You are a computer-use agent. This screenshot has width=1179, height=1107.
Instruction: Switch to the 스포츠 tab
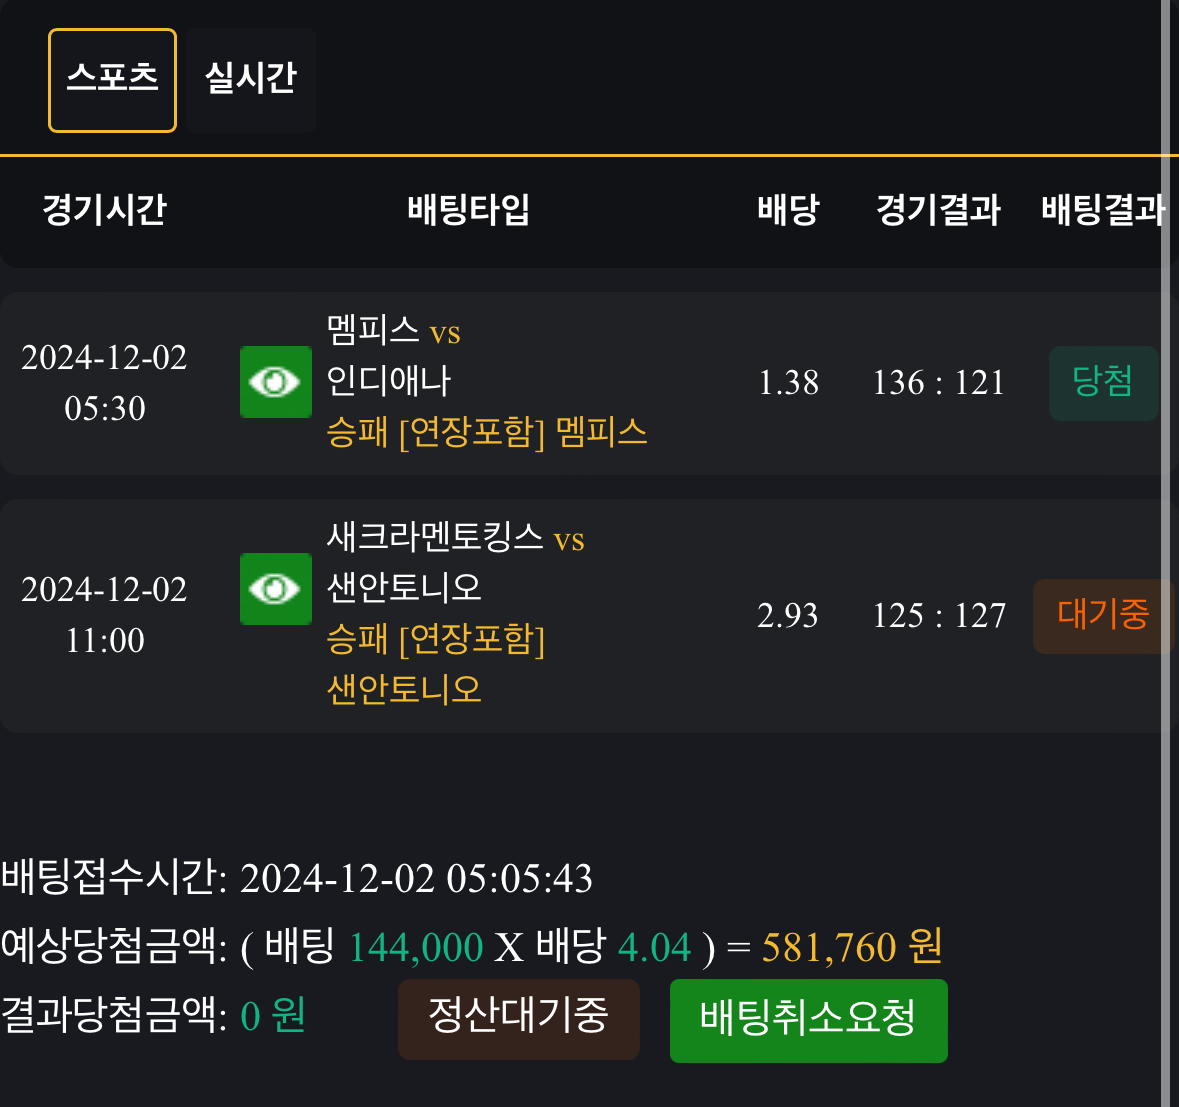[x=112, y=80]
